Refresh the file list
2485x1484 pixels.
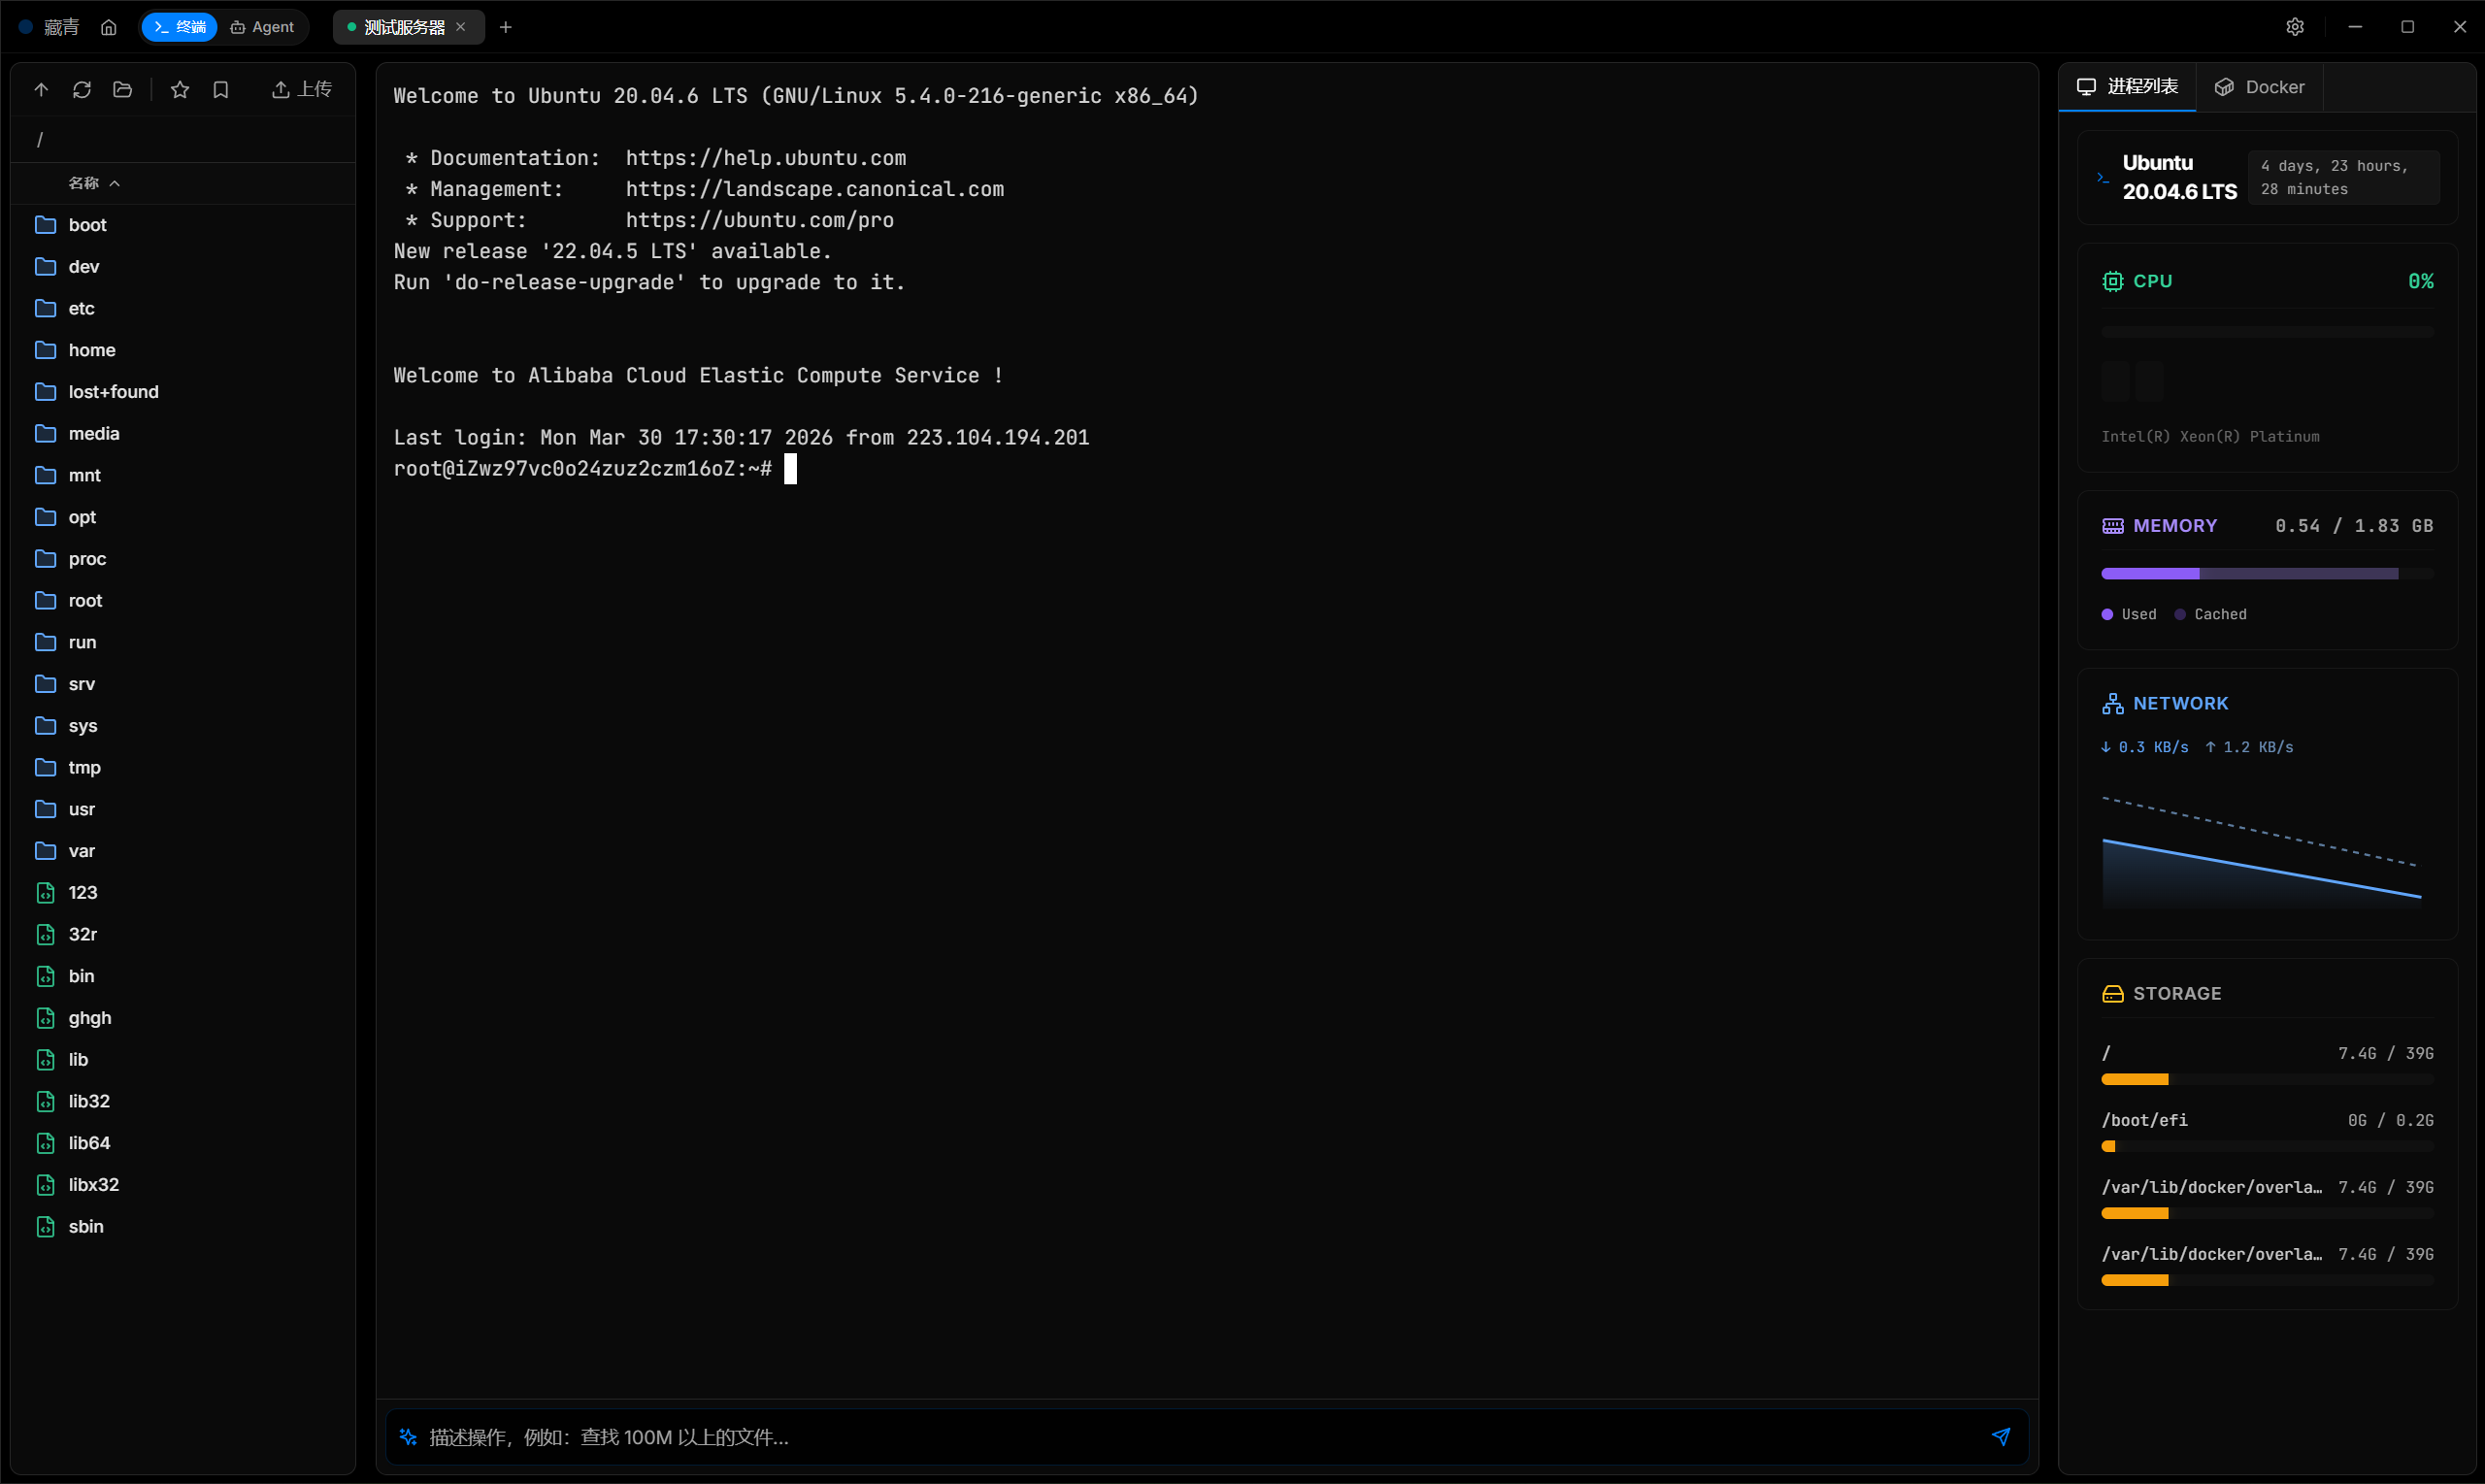click(x=82, y=90)
